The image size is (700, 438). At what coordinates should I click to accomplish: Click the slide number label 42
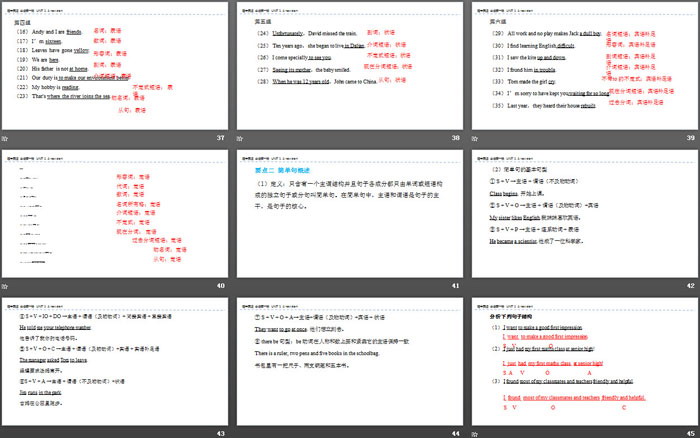691,286
